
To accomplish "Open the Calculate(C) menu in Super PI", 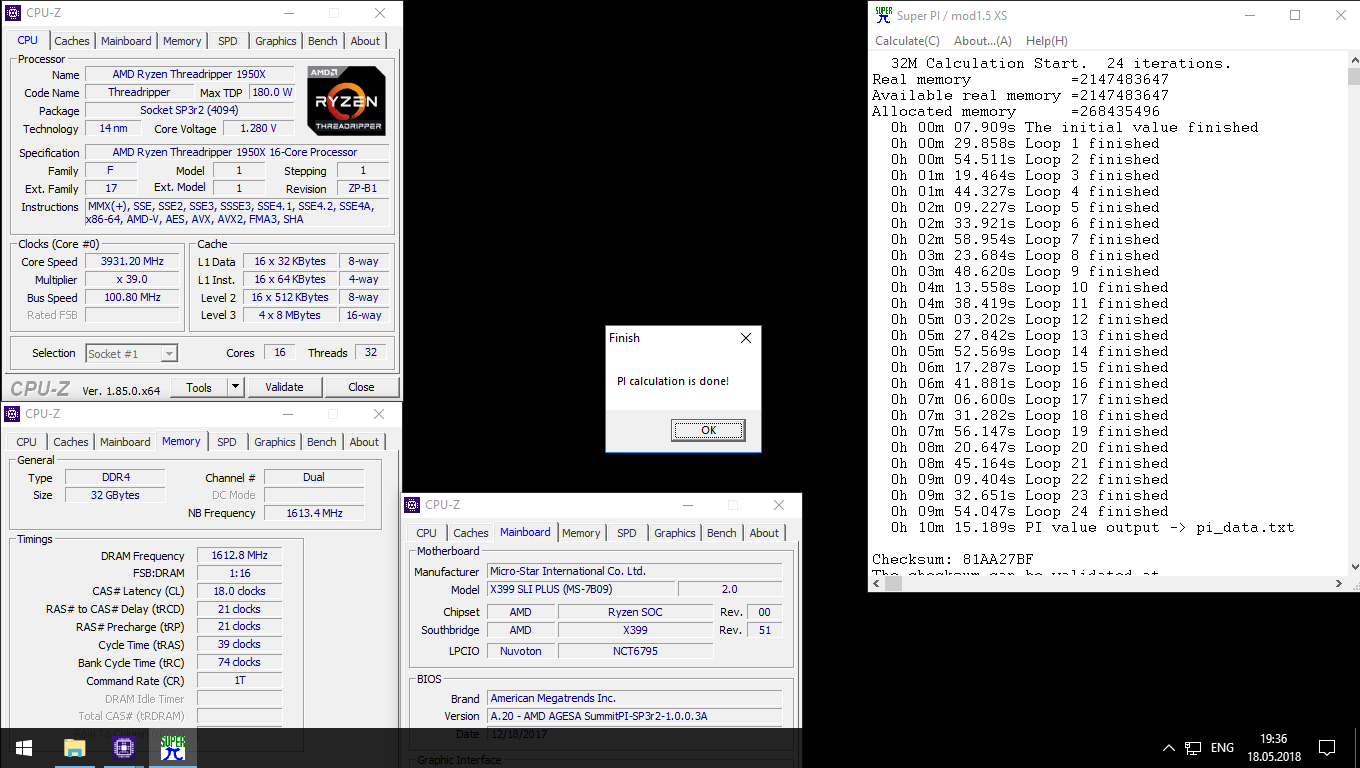I will 907,41.
